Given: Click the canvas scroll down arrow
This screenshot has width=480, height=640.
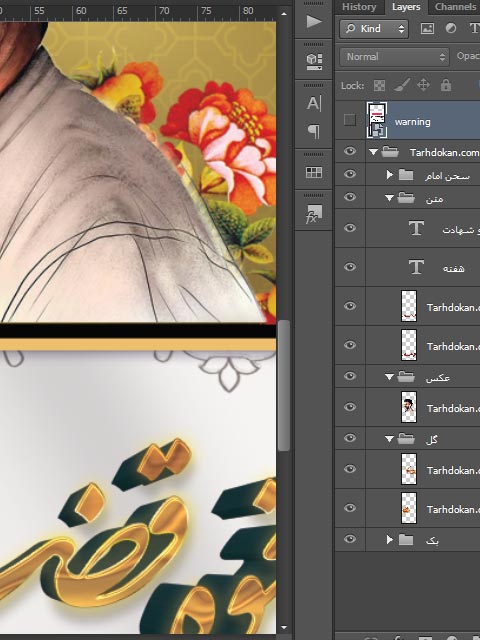Looking at the screenshot, I should [x=284, y=627].
